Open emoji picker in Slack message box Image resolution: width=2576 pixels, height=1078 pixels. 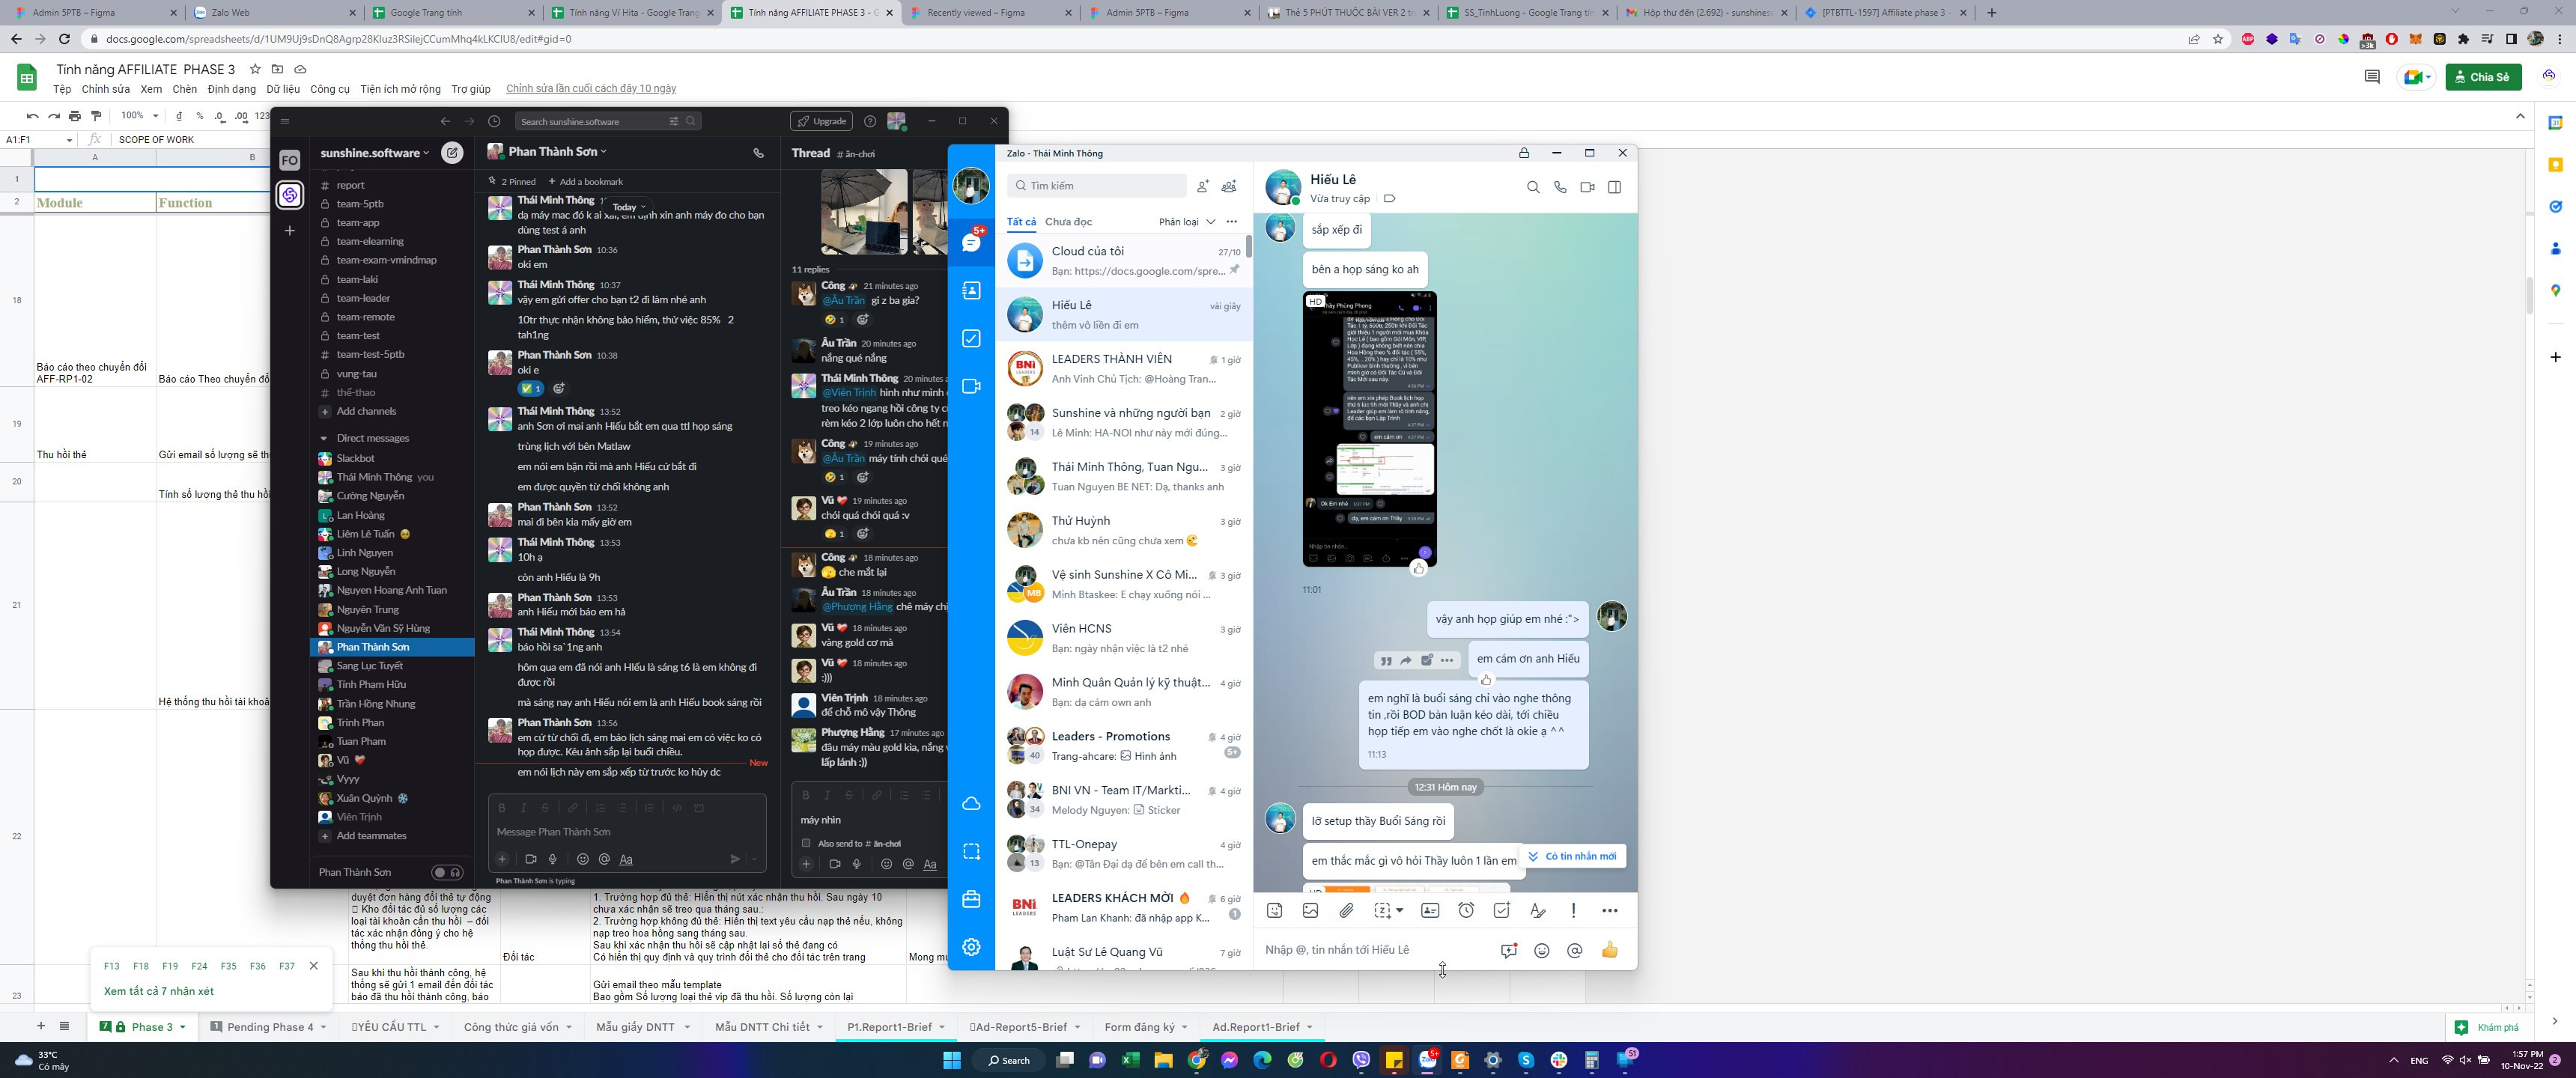pyautogui.click(x=583, y=859)
